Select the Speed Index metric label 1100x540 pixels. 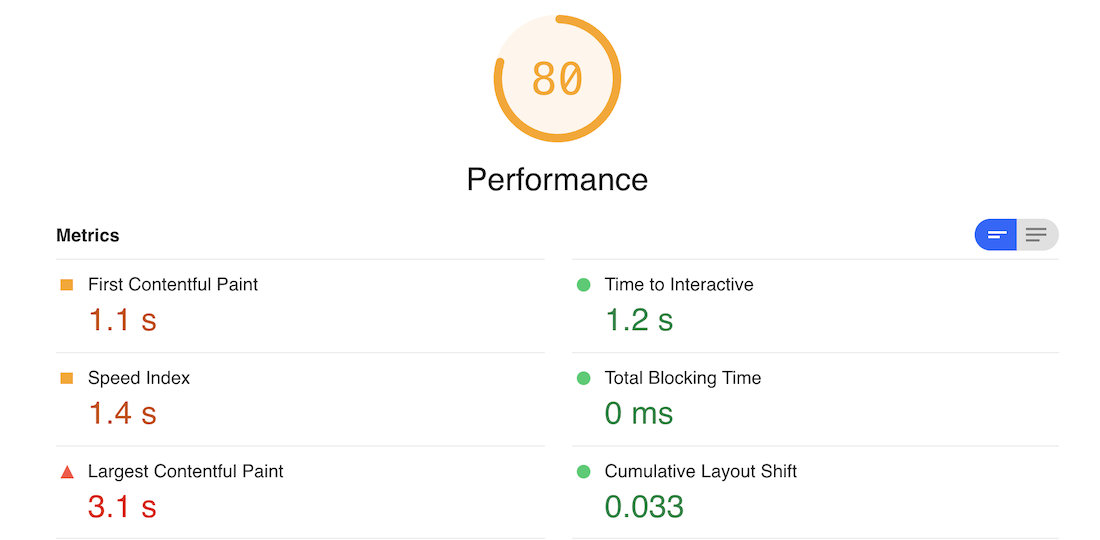pos(139,379)
